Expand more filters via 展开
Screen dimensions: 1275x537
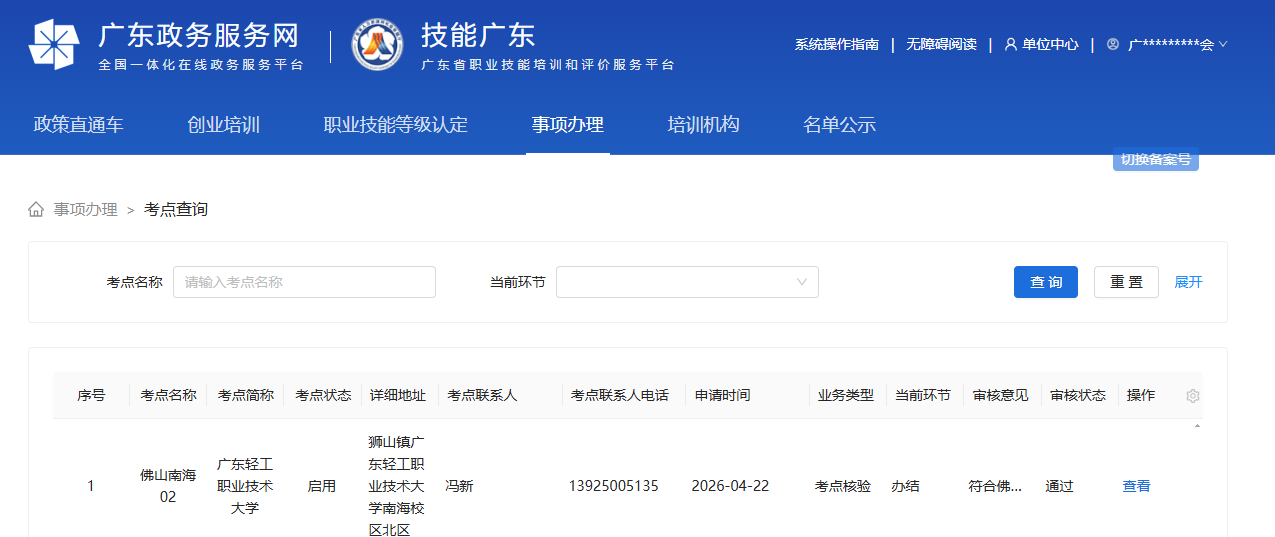tap(1188, 282)
